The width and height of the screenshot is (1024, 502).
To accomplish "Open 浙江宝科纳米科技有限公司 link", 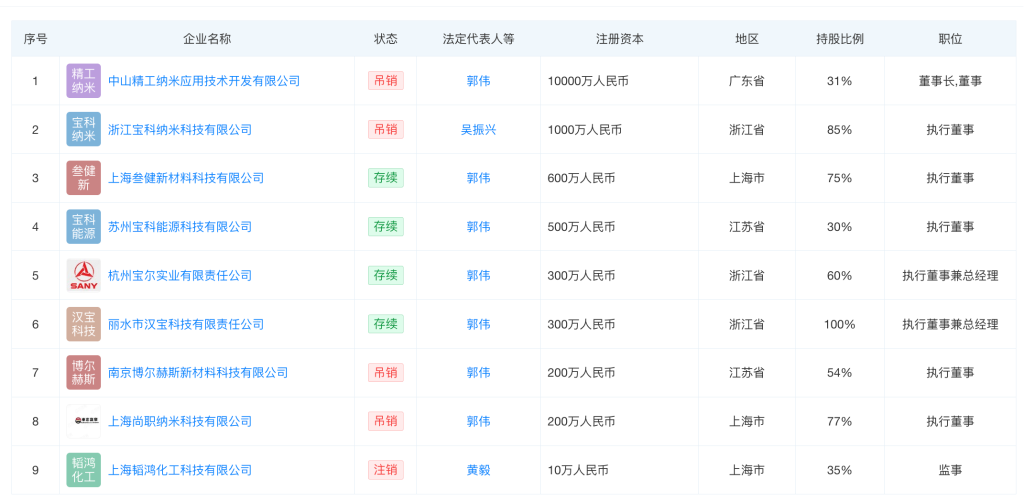I will [180, 129].
